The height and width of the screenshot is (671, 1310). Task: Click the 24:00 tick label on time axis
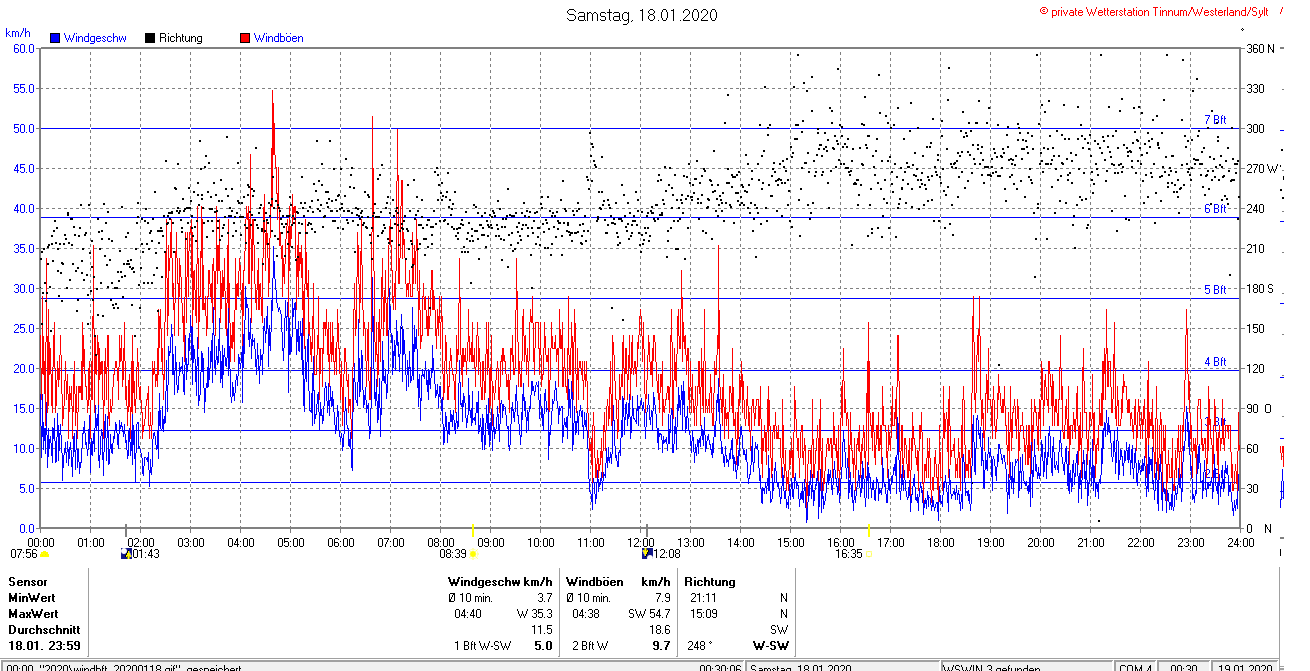click(x=1241, y=542)
